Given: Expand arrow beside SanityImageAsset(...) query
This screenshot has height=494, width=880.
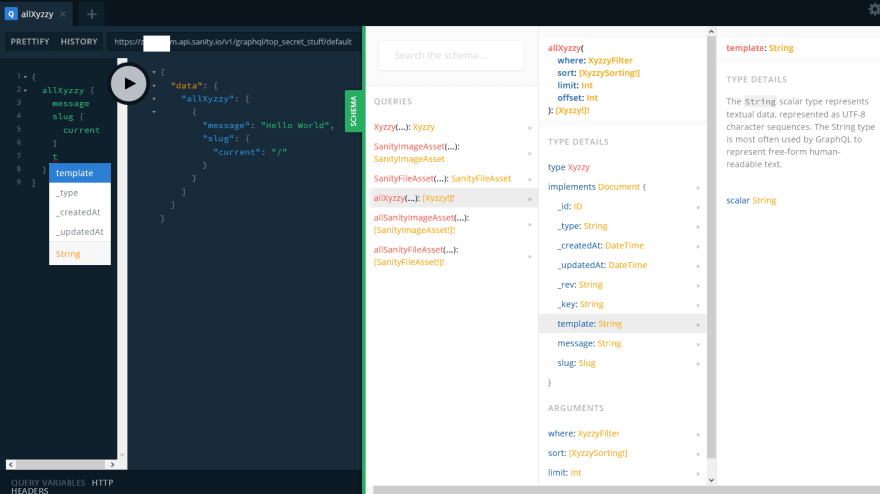Looking at the screenshot, I should 530,153.
